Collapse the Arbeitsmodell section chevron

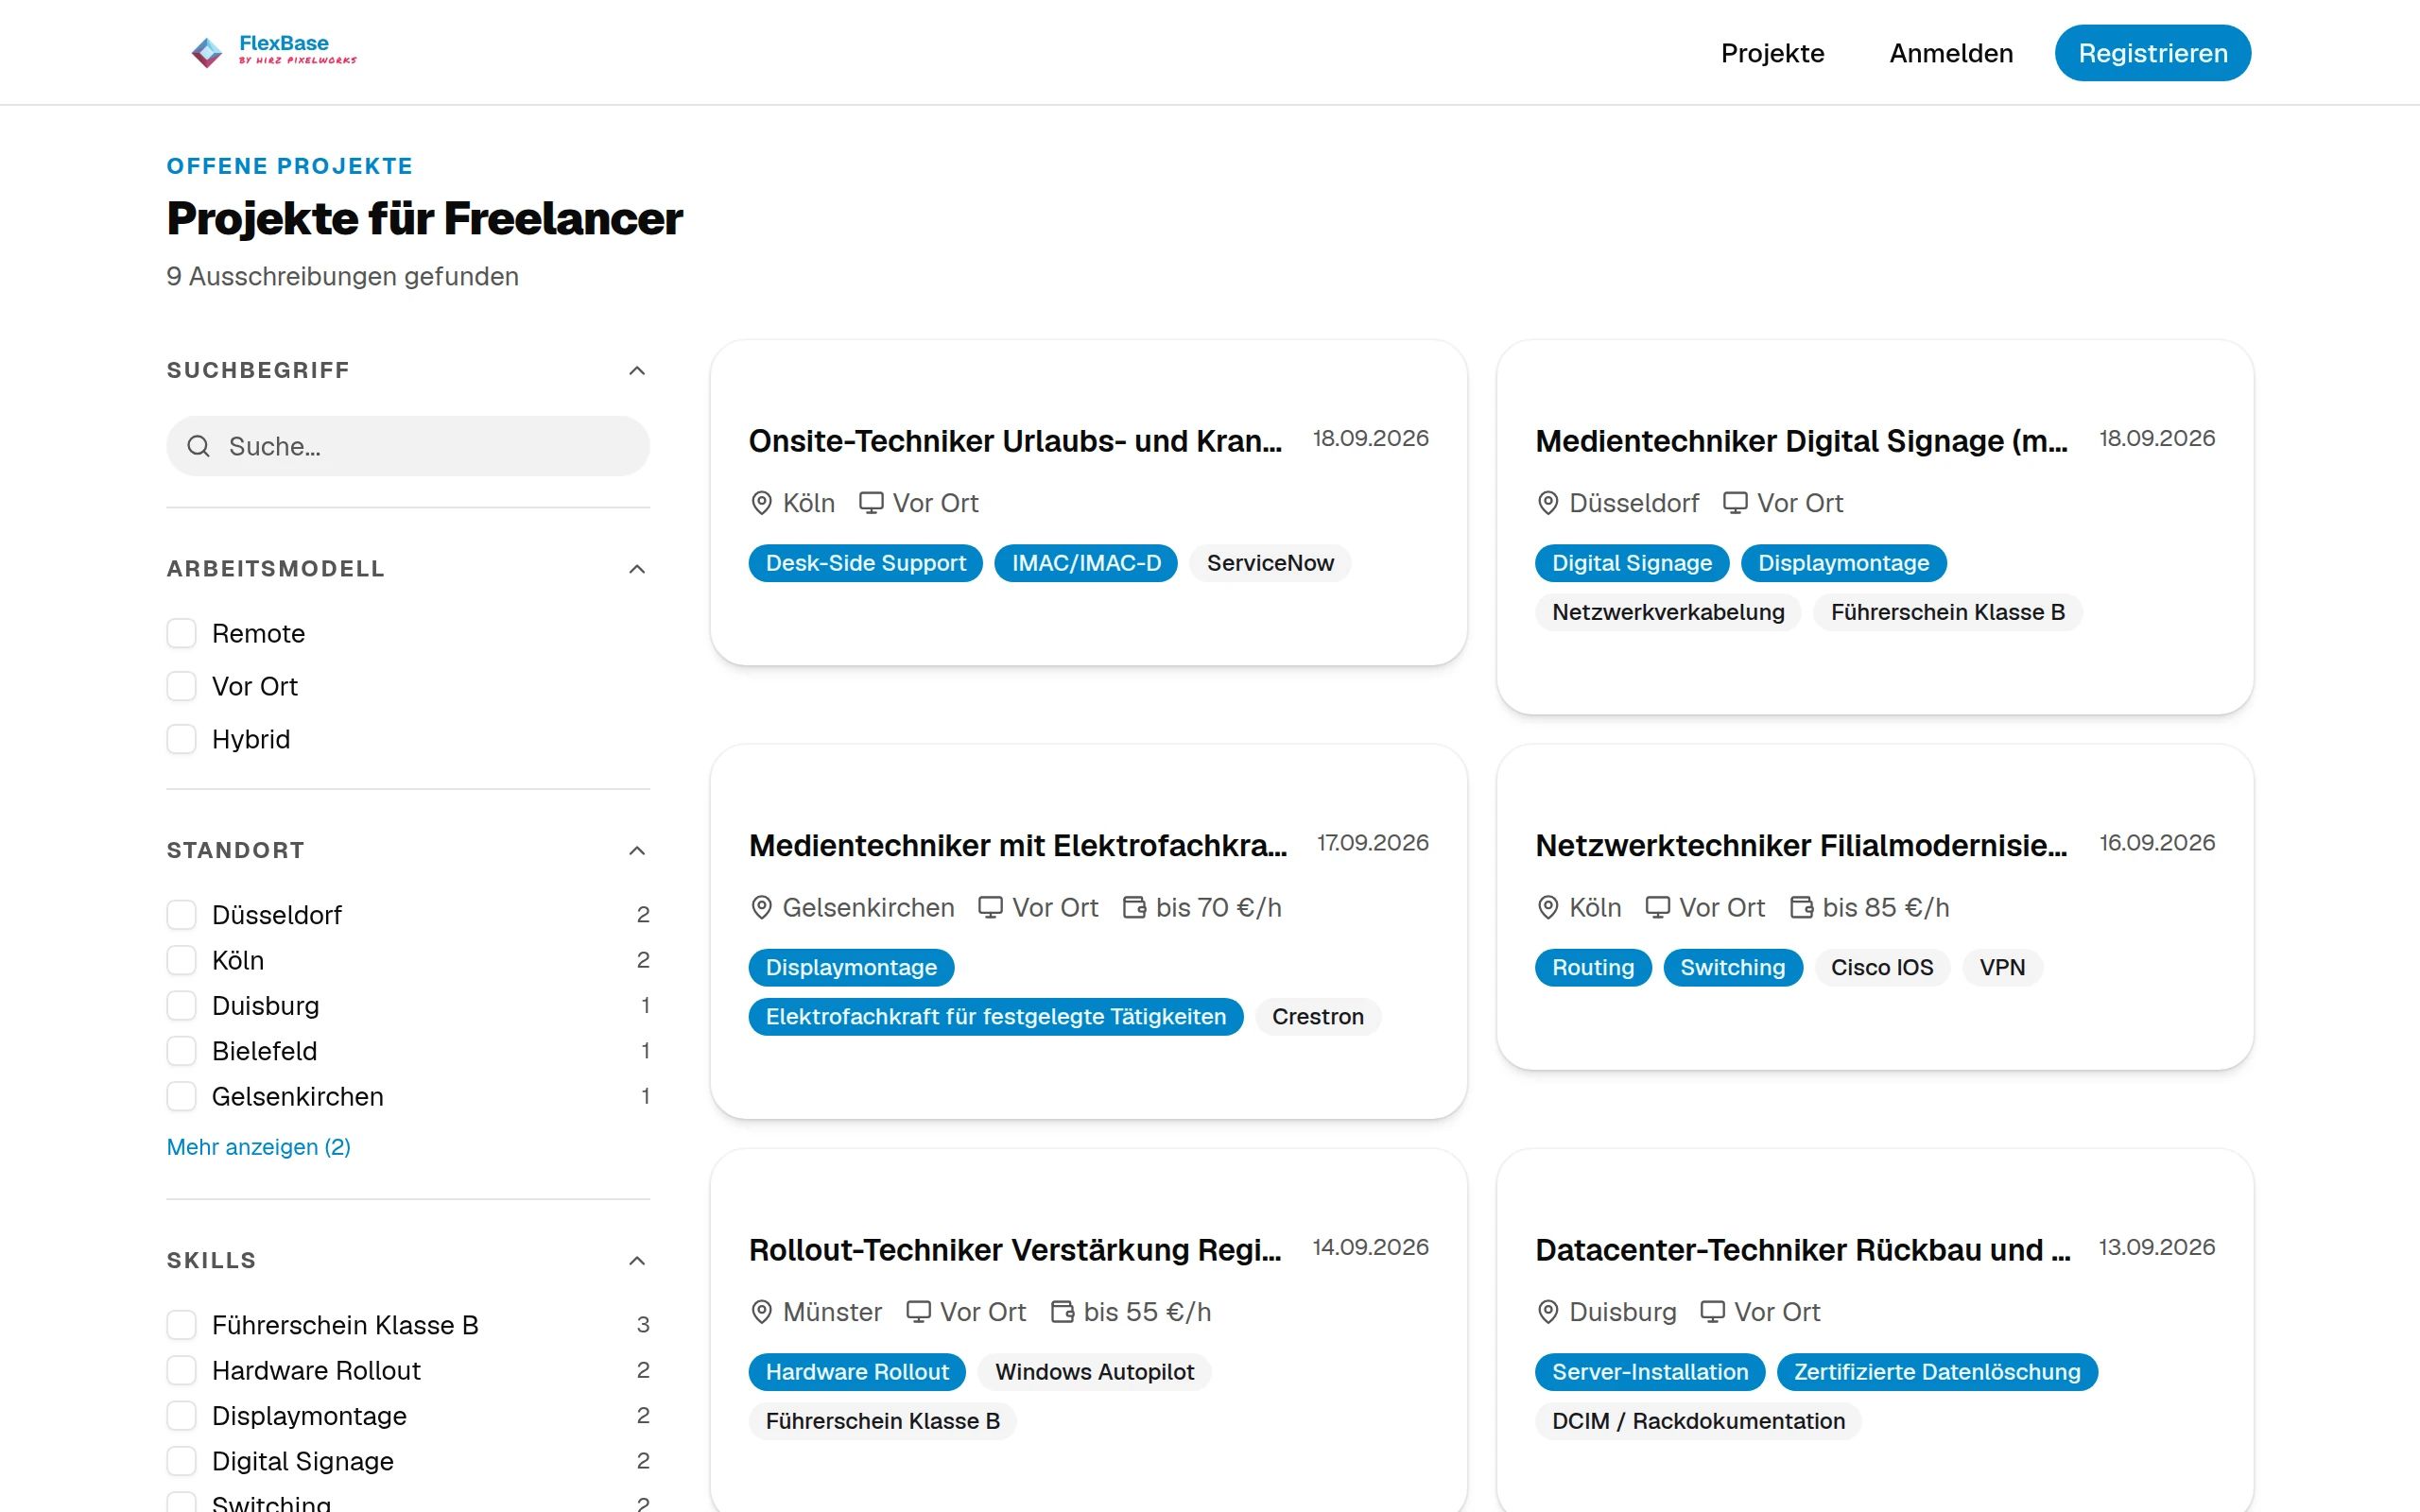coord(637,569)
